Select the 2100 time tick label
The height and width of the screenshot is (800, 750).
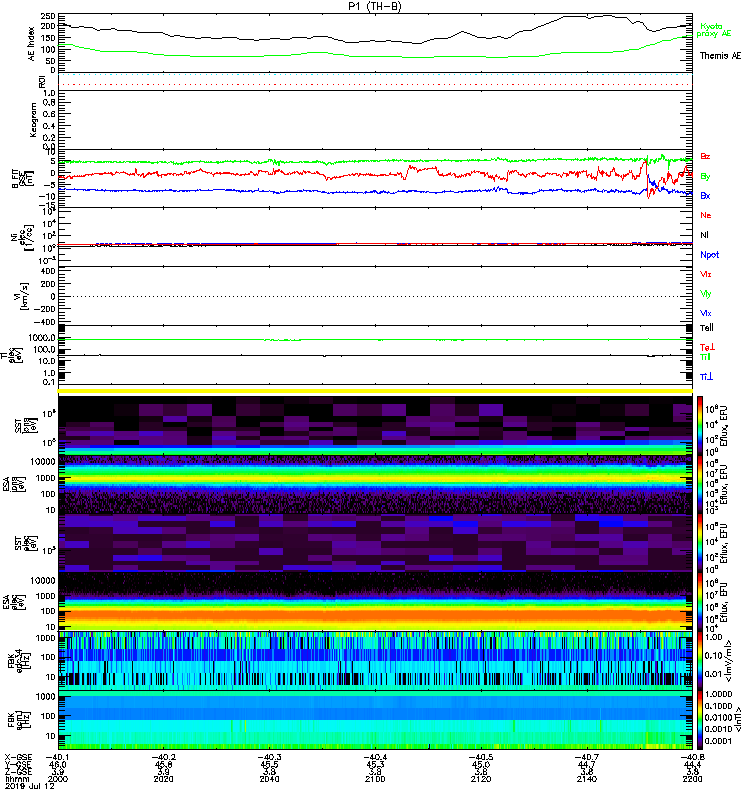click(x=375, y=779)
